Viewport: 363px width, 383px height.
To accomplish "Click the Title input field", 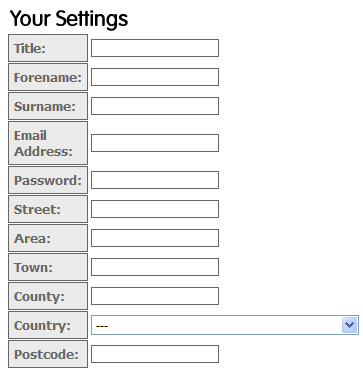I will click(x=155, y=48).
